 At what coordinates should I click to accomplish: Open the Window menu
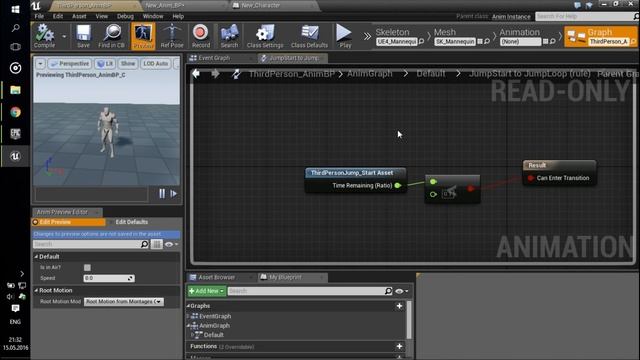[153, 16]
